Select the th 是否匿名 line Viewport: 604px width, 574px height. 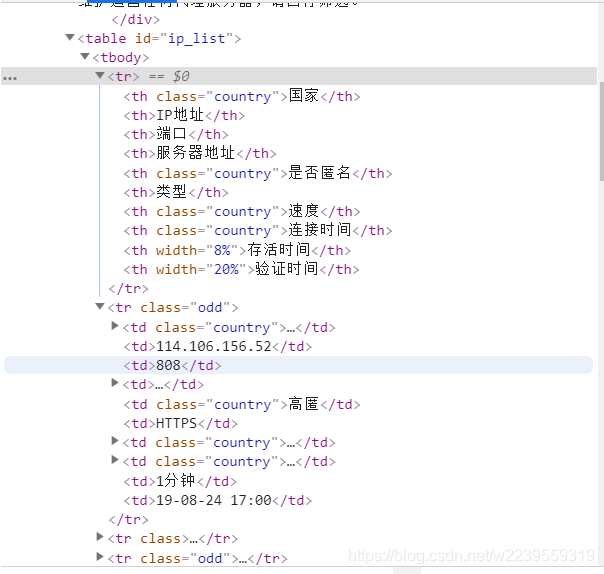point(258,173)
